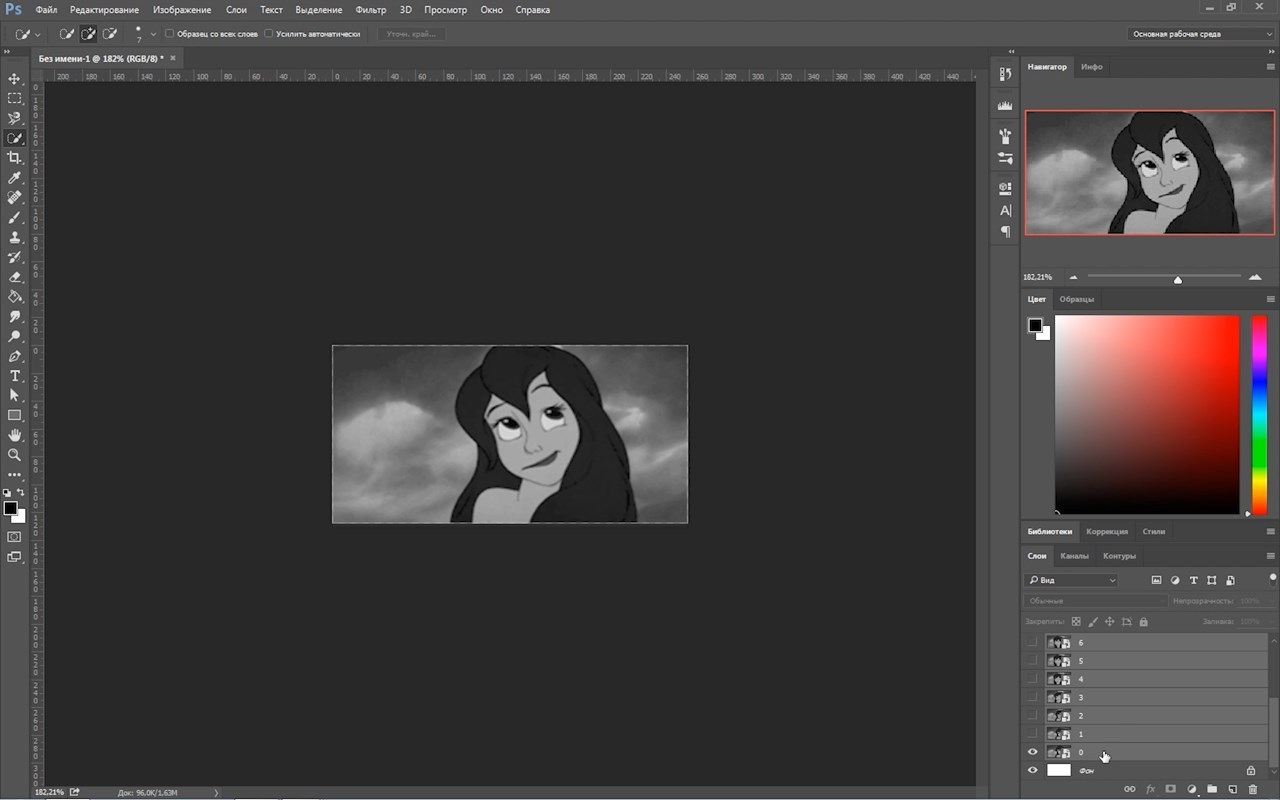The width and height of the screenshot is (1280, 800).
Task: Select the Hand tool
Action: 14,435
